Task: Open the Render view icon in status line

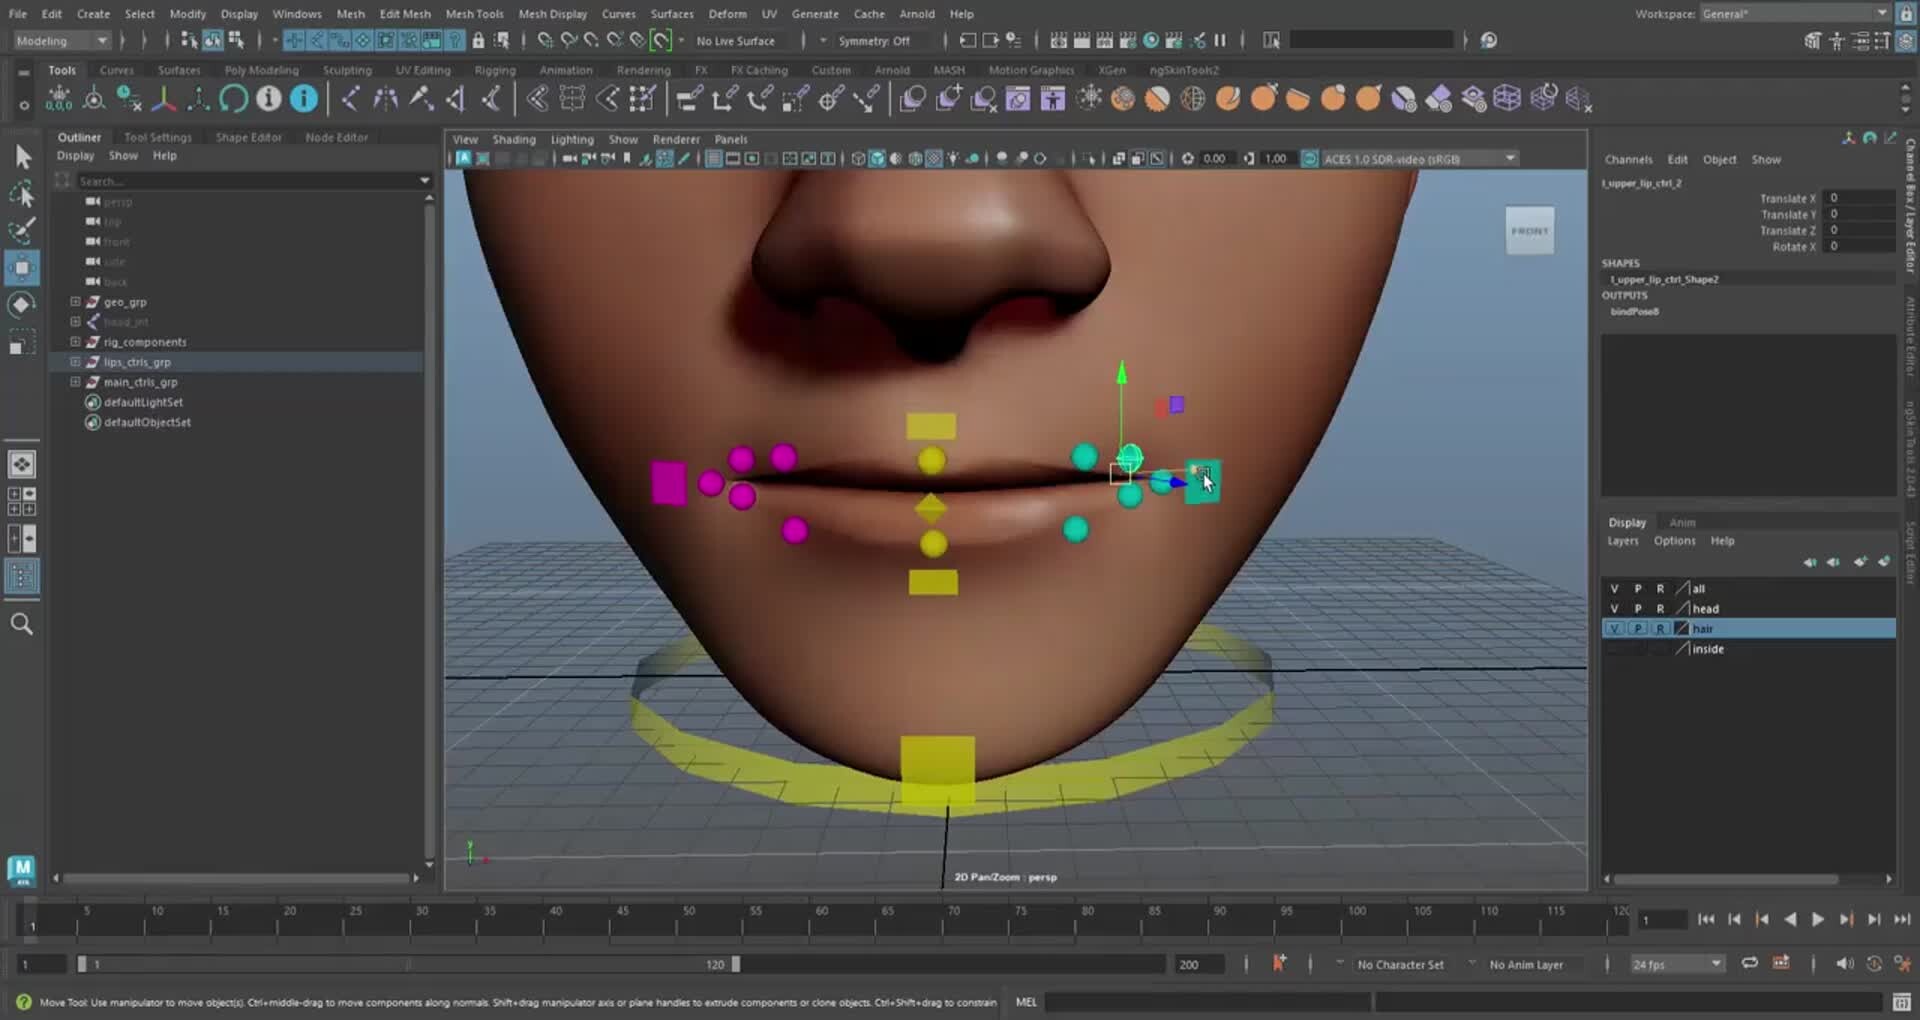Action: [x=1059, y=40]
